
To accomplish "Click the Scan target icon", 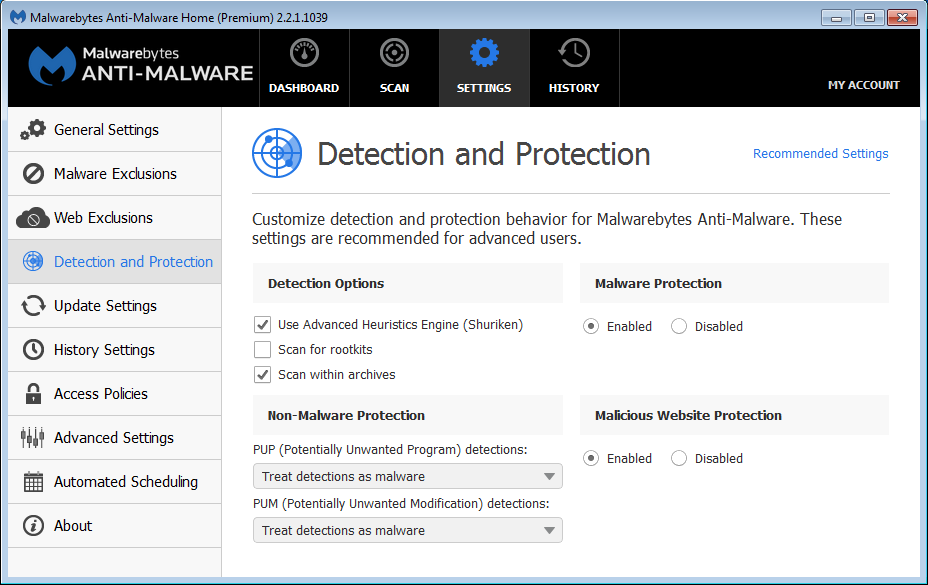I will 394,53.
